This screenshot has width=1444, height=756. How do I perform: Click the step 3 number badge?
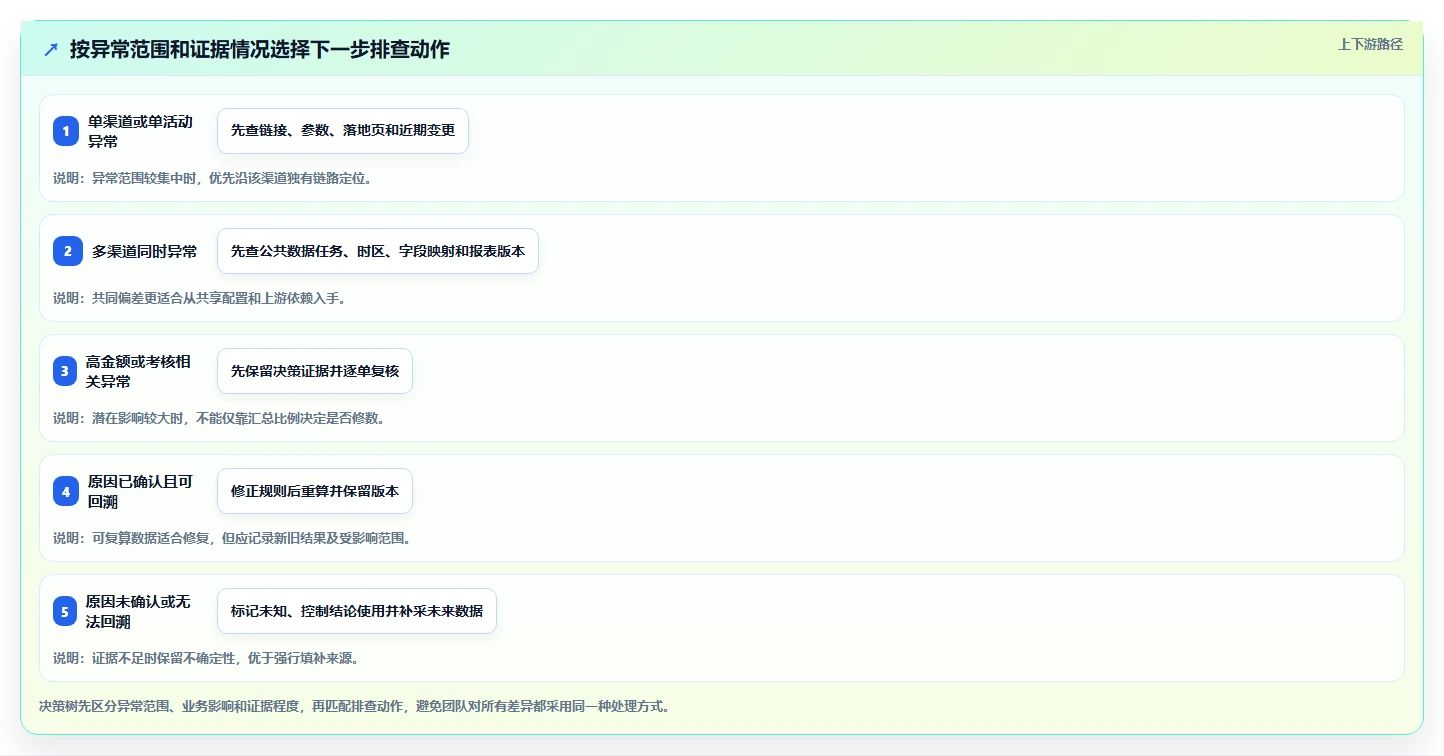pos(65,371)
